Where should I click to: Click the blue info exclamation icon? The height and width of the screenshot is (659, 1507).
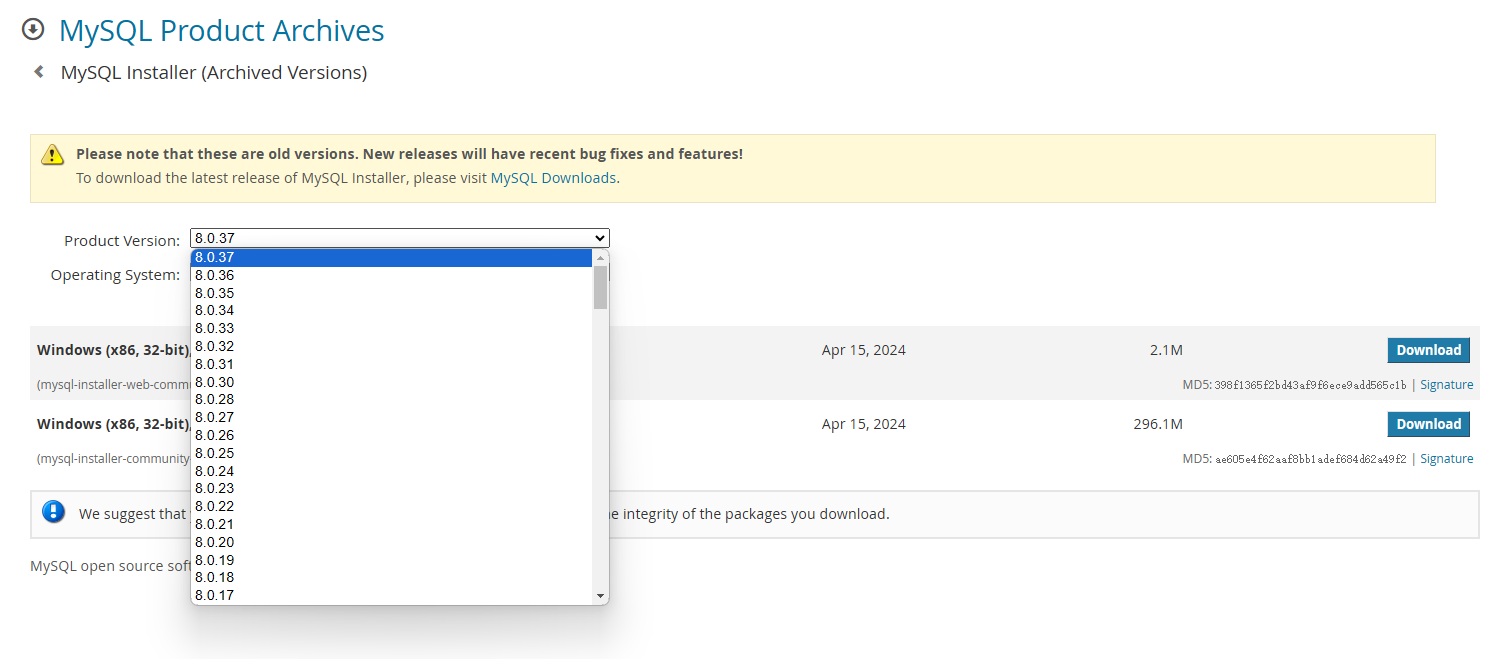coord(53,512)
